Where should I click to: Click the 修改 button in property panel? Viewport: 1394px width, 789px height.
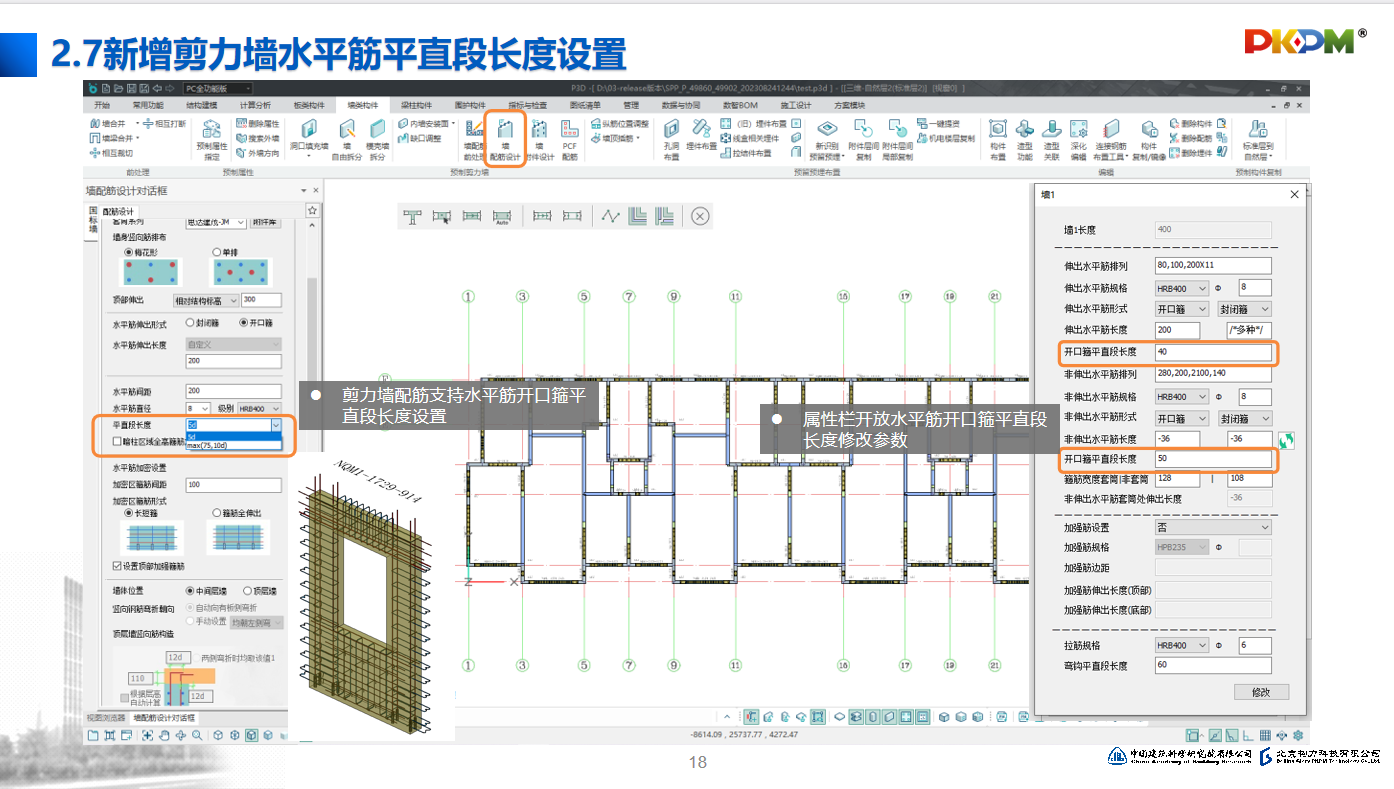pos(1260,692)
